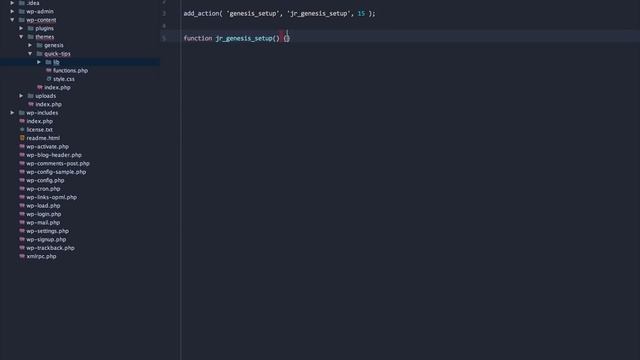
Task: Expand the plugins folder arrow
Action: (21, 28)
